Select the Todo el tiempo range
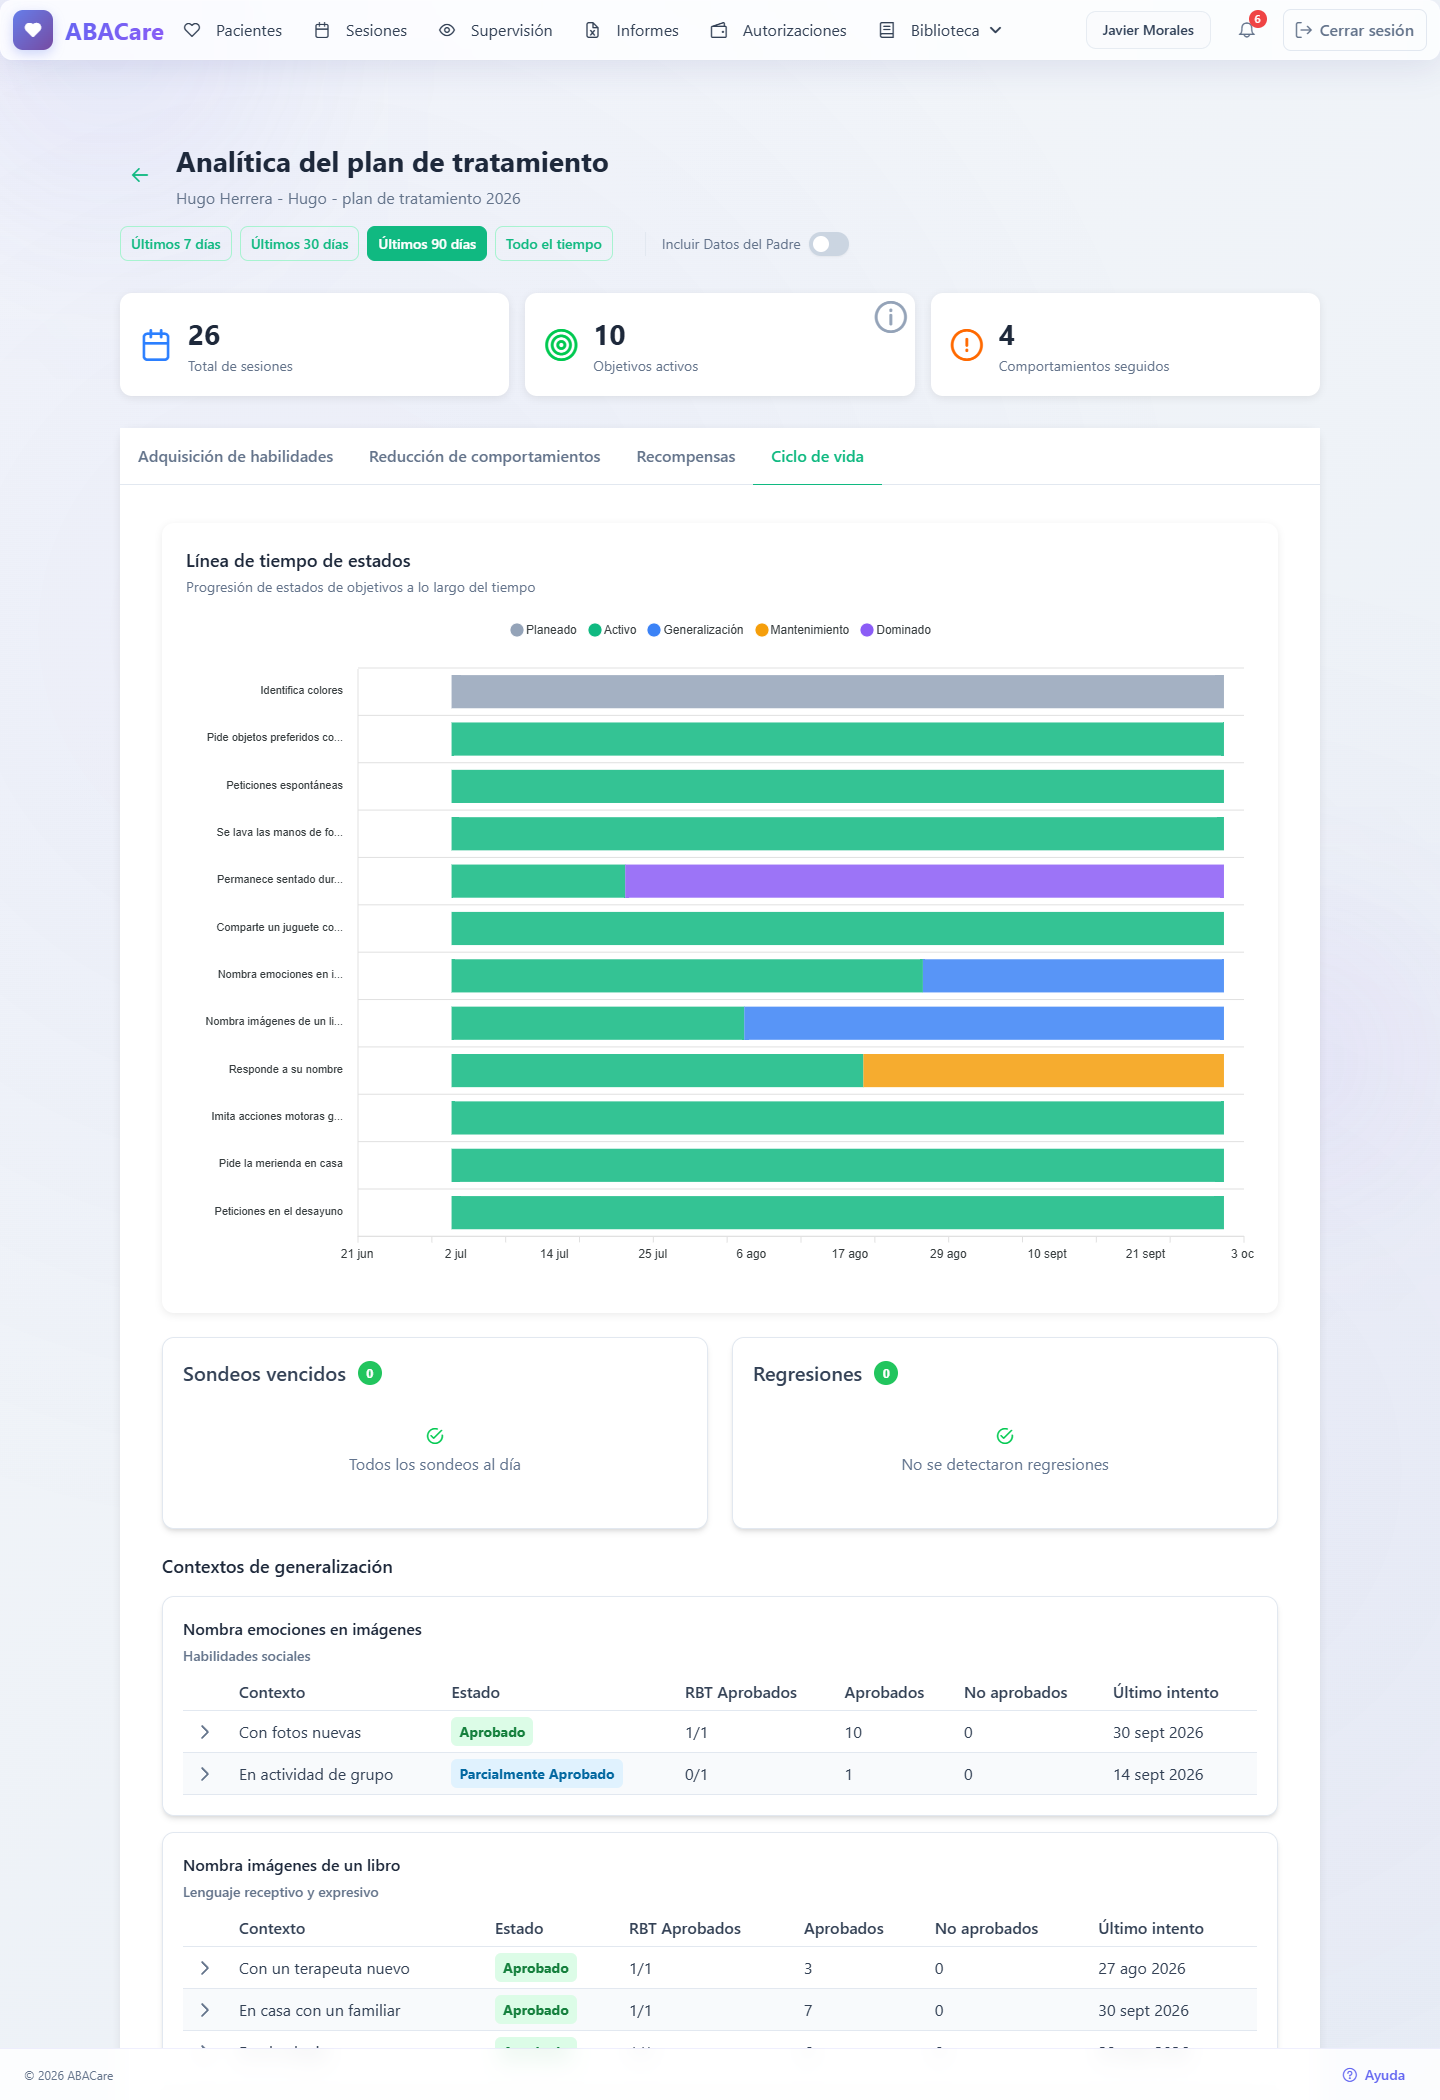Image resolution: width=1440 pixels, height=2100 pixels. coord(554,244)
